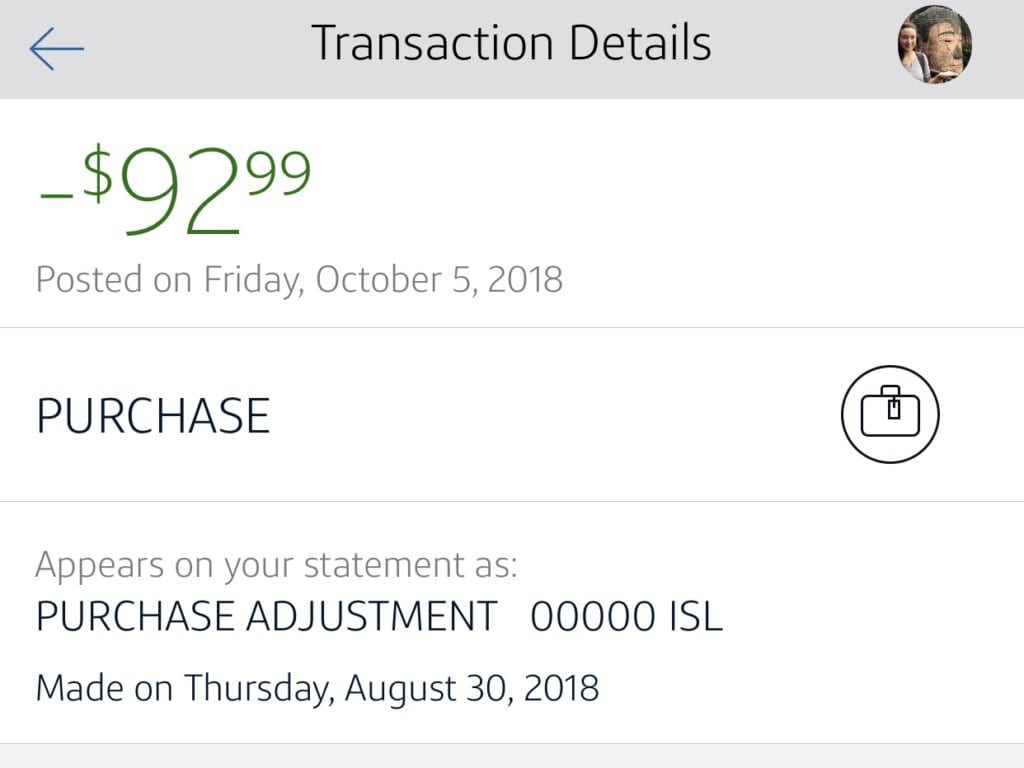1024x768 pixels.
Task: Tap the suitcase category icon
Action: pyautogui.click(x=890, y=414)
